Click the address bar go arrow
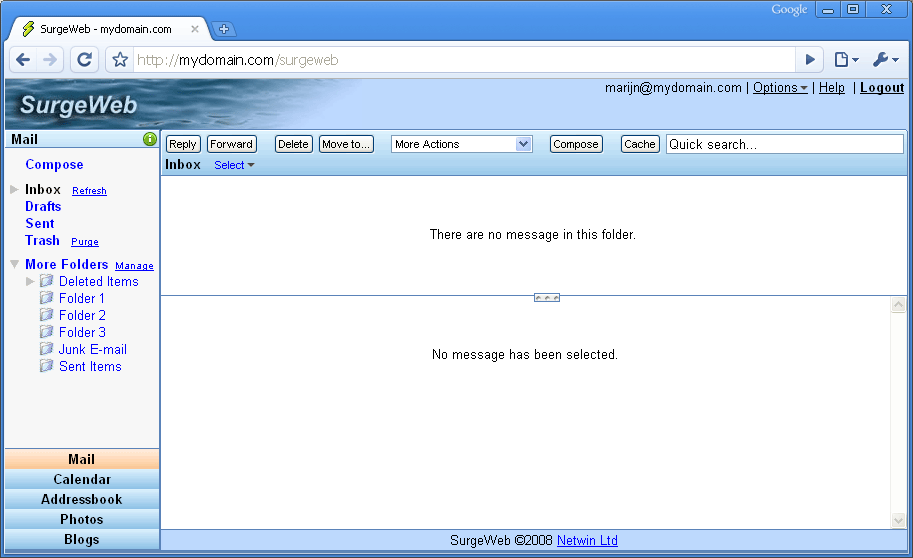Viewport: 913px width, 558px height. point(811,60)
